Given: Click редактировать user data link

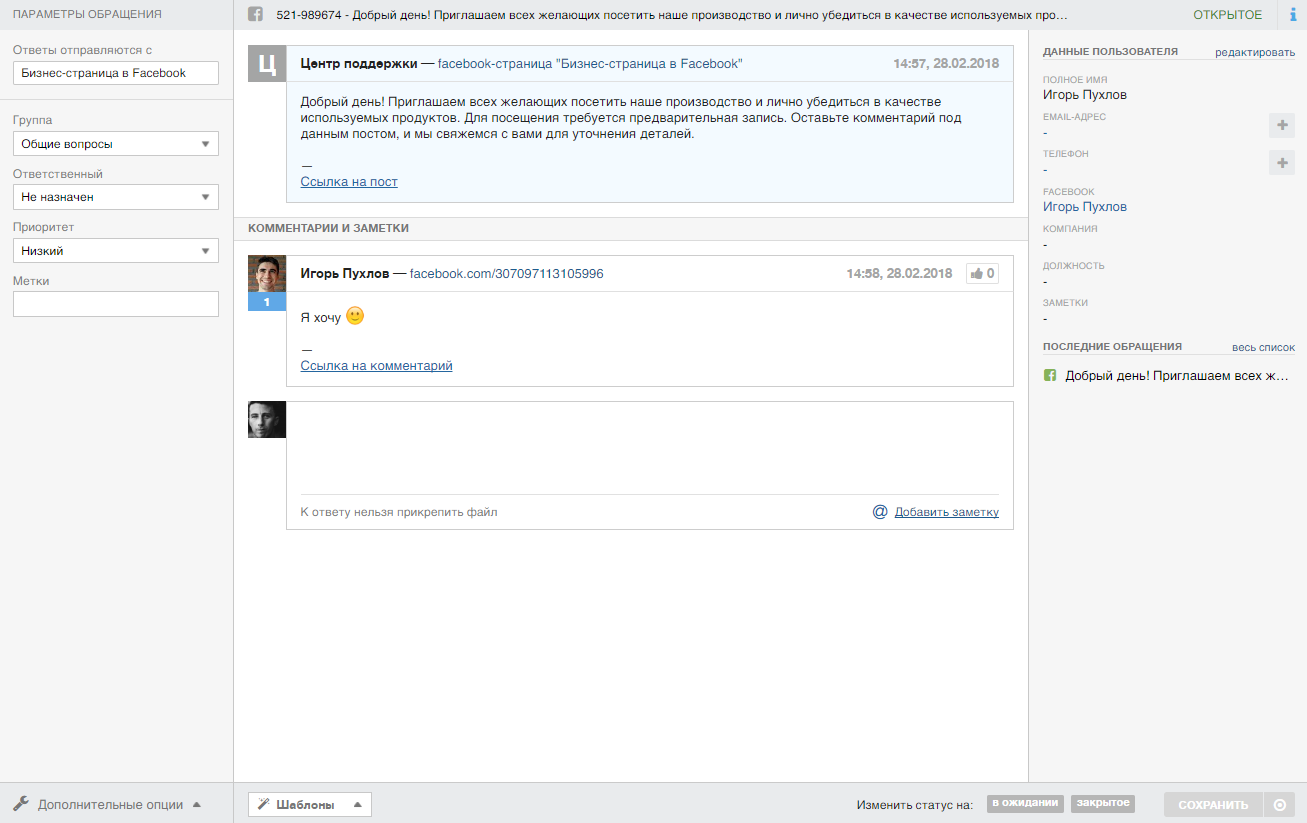Looking at the screenshot, I should pyautogui.click(x=1255, y=52).
